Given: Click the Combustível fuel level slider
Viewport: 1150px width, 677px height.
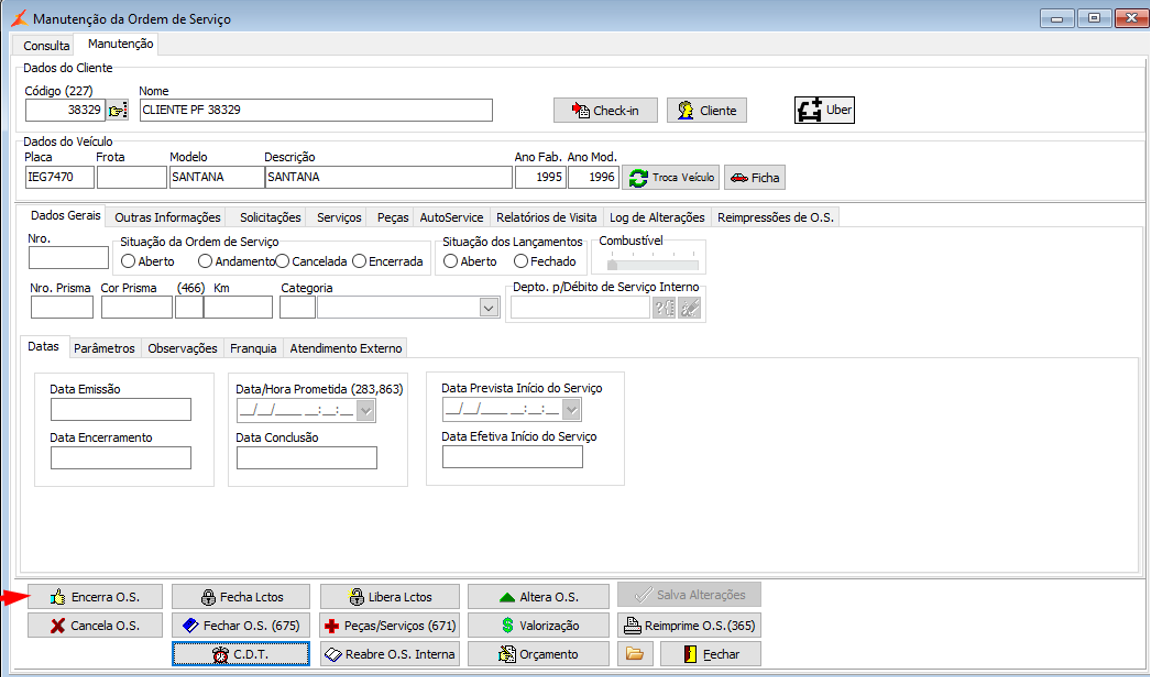Looking at the screenshot, I should coord(653,262).
